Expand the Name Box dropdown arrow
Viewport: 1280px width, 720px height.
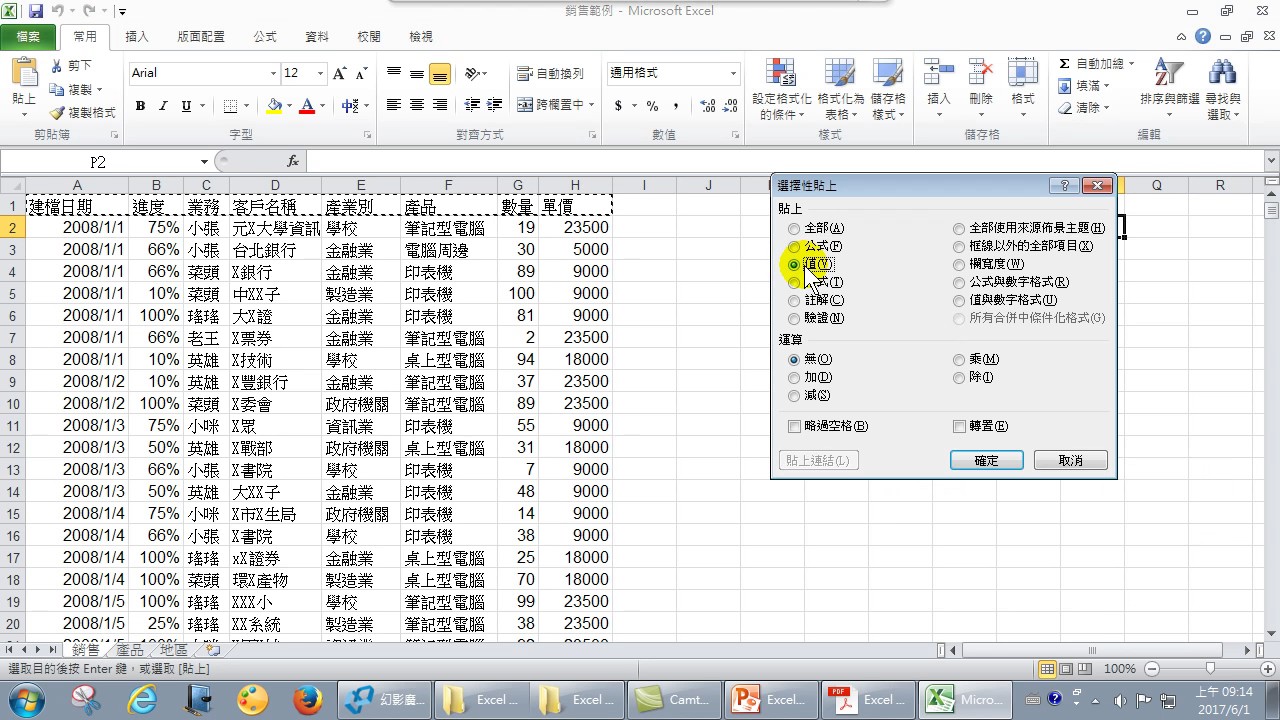point(204,162)
